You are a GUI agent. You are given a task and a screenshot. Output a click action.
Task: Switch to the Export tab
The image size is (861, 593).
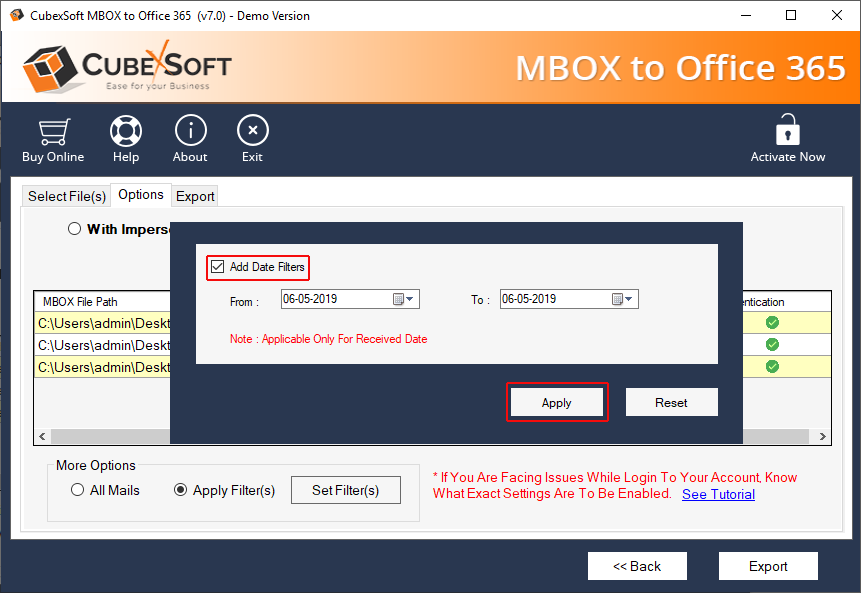tap(195, 196)
